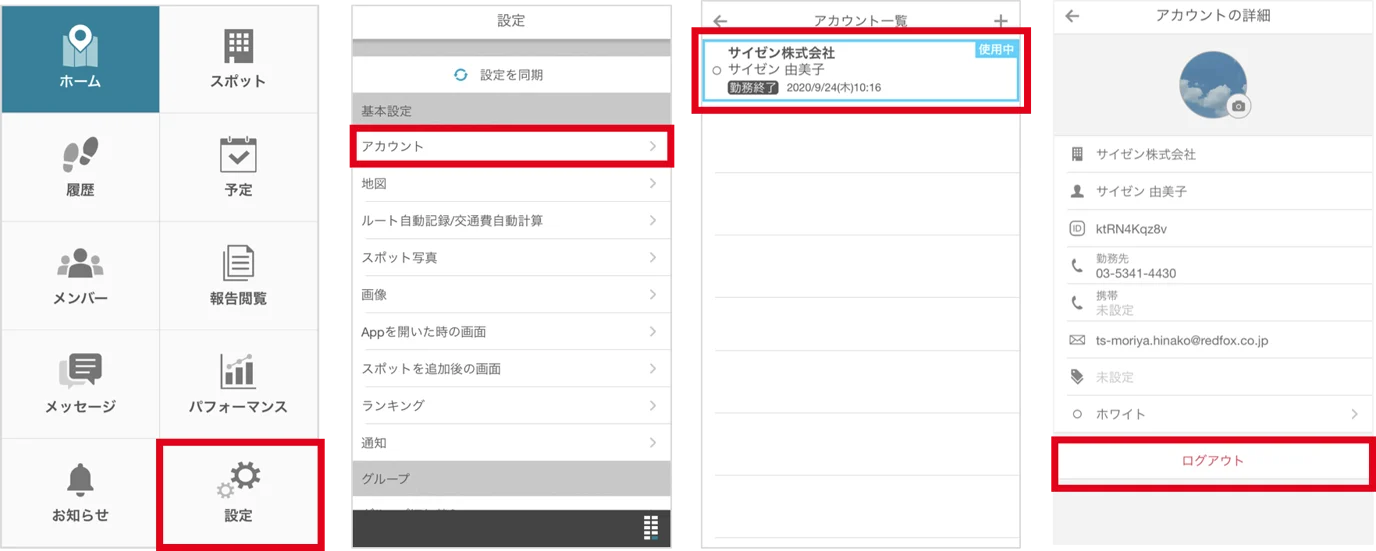Viewport: 1376px width, 551px height.
Task: Click the workplace number 03-5341-4430
Action: [x=1136, y=273]
